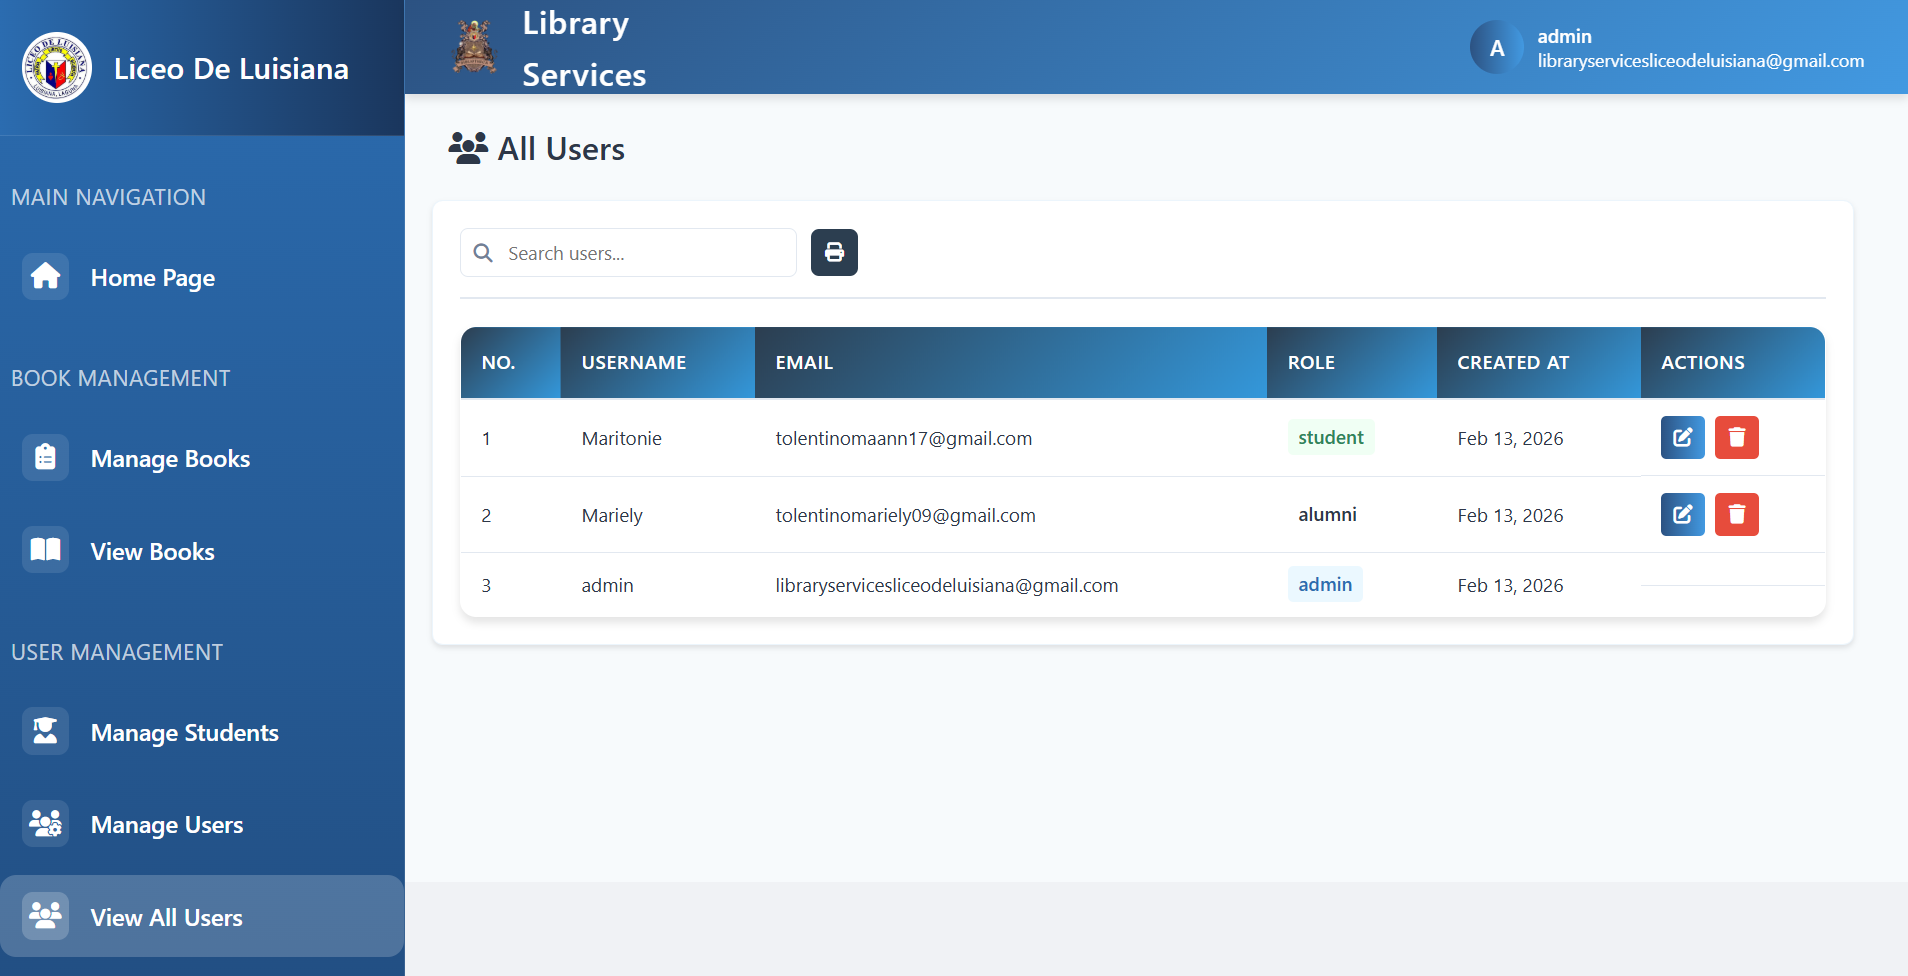Image resolution: width=1908 pixels, height=976 pixels.
Task: Click the Manage Students graduation icon
Action: [x=45, y=731]
